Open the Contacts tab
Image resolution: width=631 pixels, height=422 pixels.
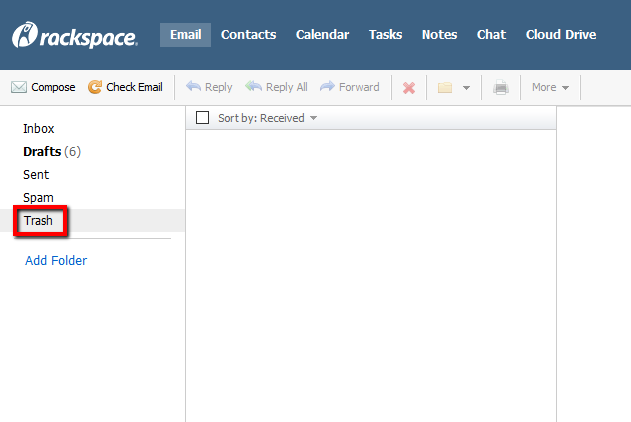pyautogui.click(x=249, y=35)
